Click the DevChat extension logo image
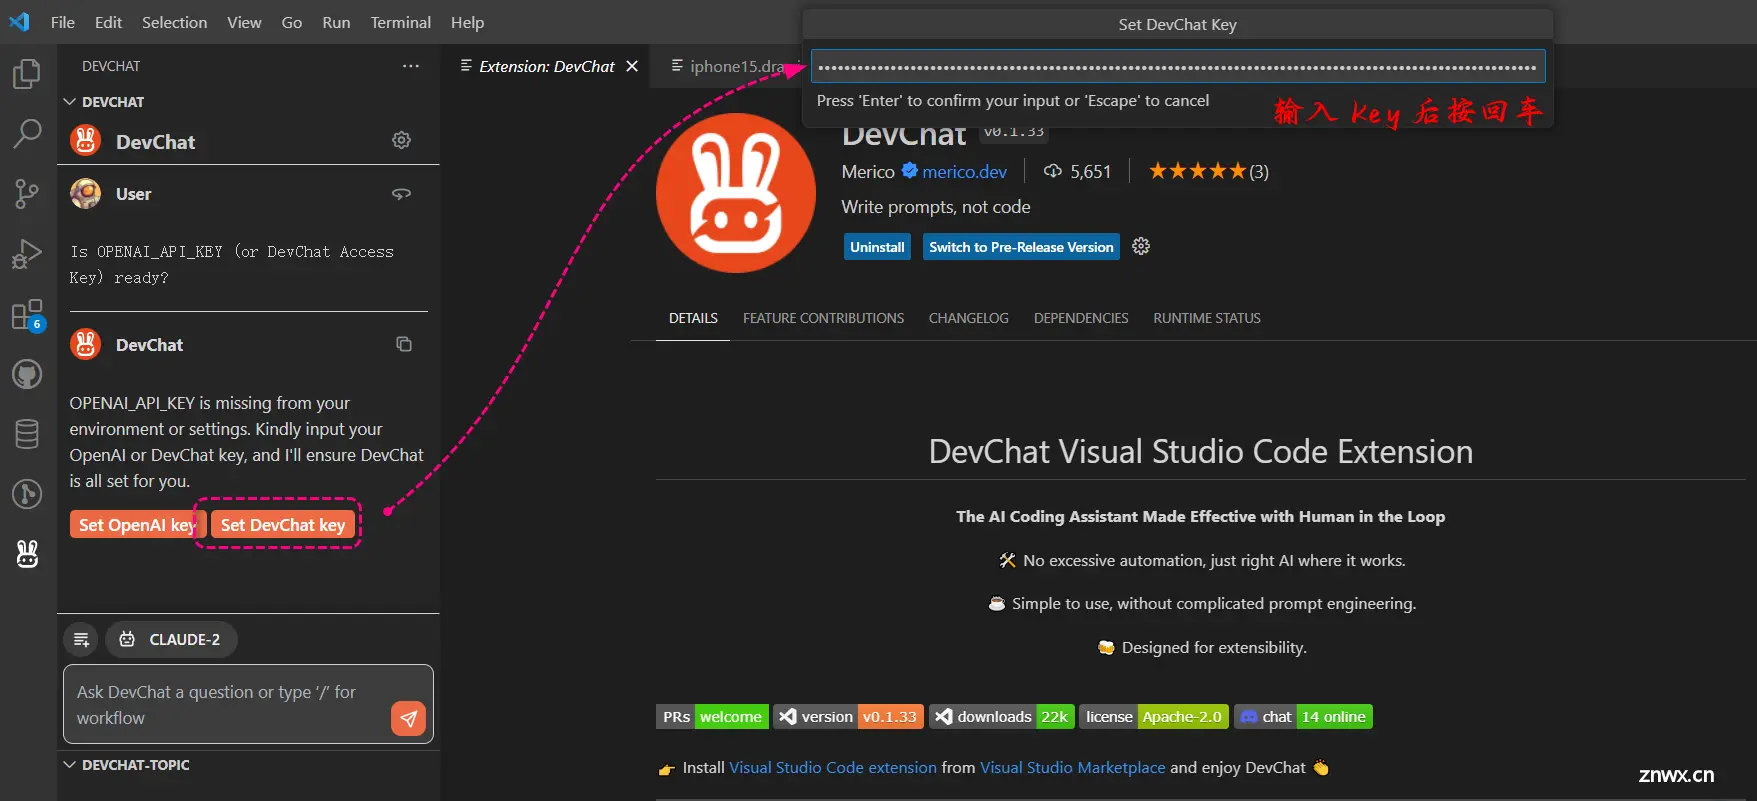The height and width of the screenshot is (801, 1757). 736,193
